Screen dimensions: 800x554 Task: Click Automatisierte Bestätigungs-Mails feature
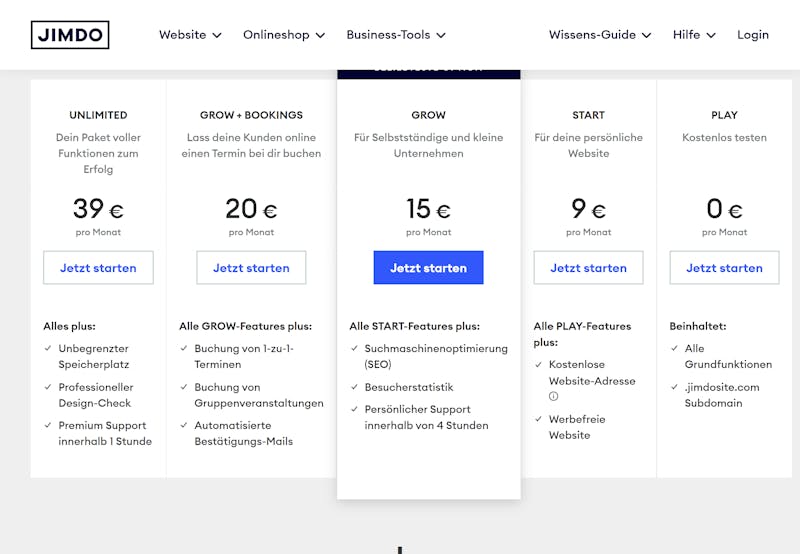tap(243, 433)
